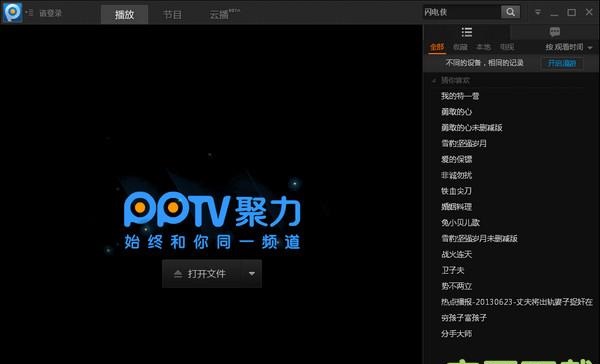Collapse the 猜你喜欢 list section
Screen dimensions: 600x364
(x=434, y=81)
